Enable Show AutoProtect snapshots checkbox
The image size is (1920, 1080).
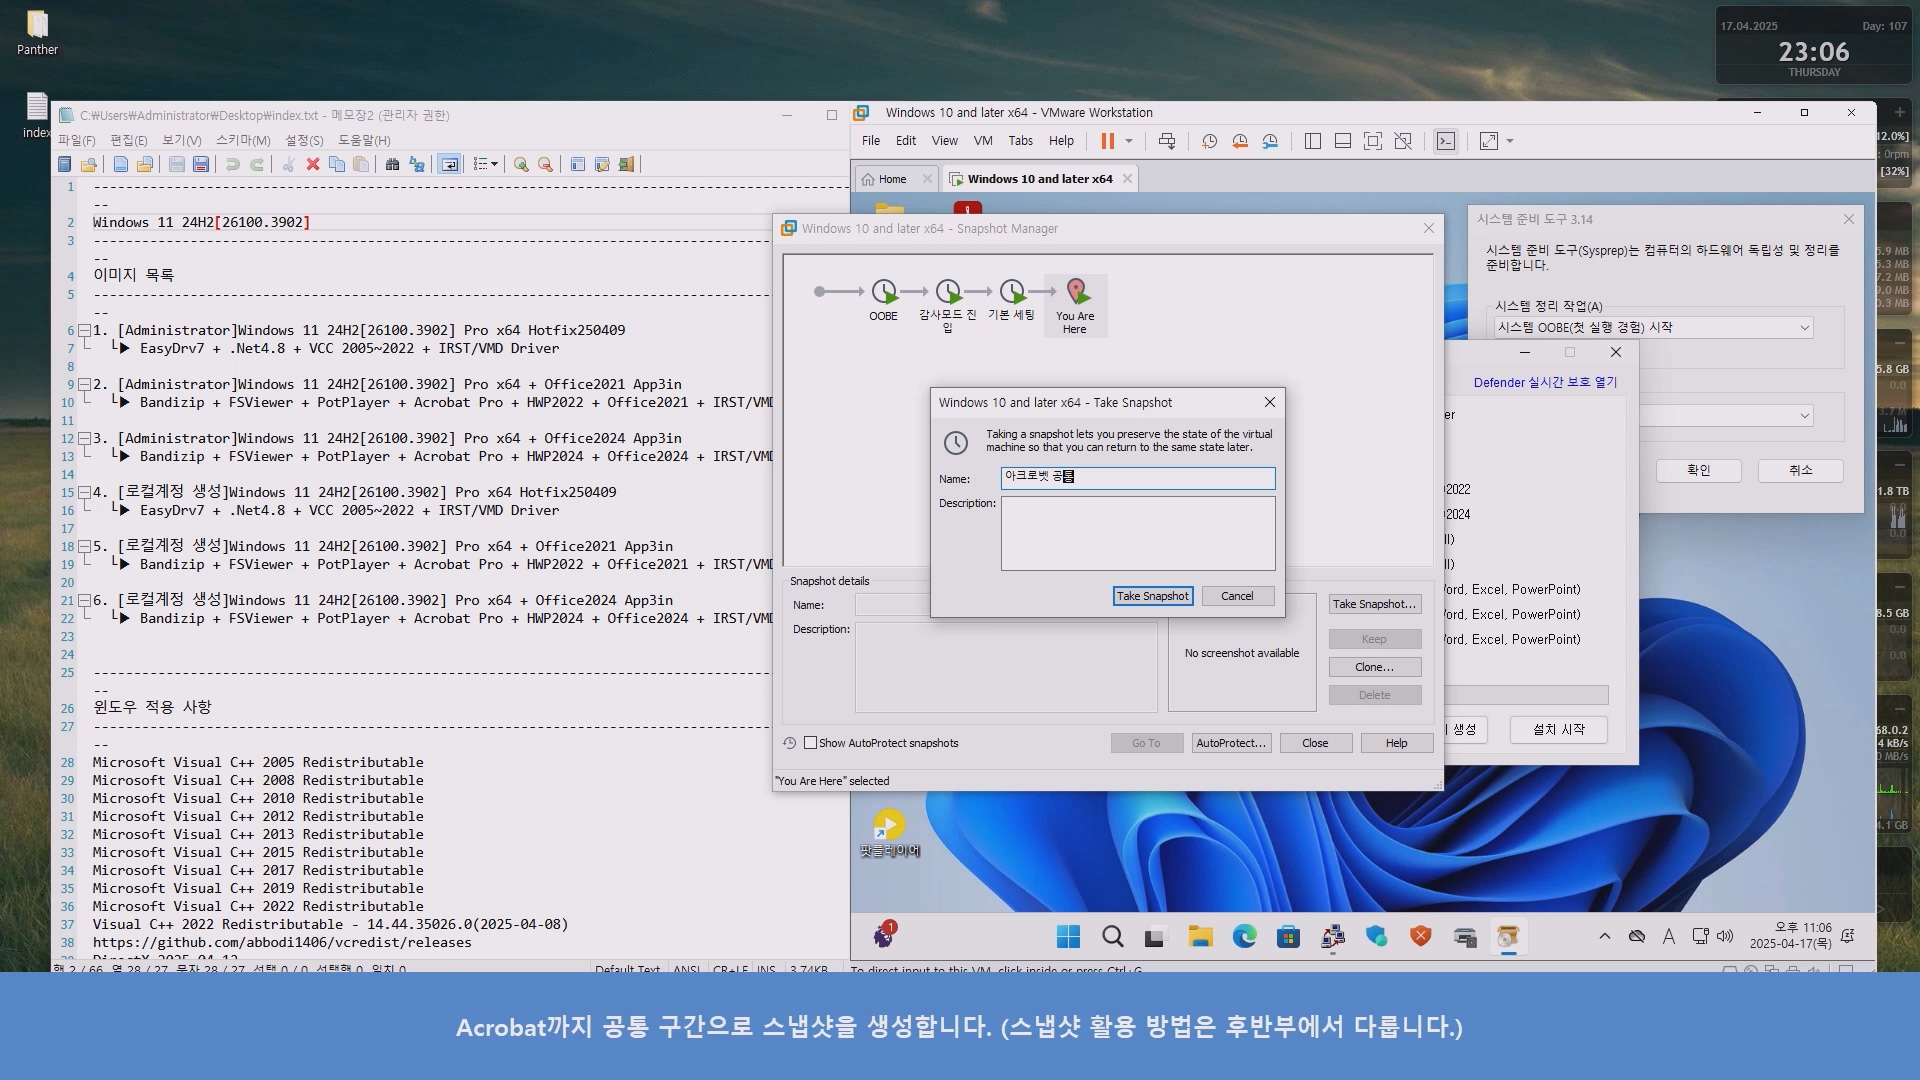(811, 743)
